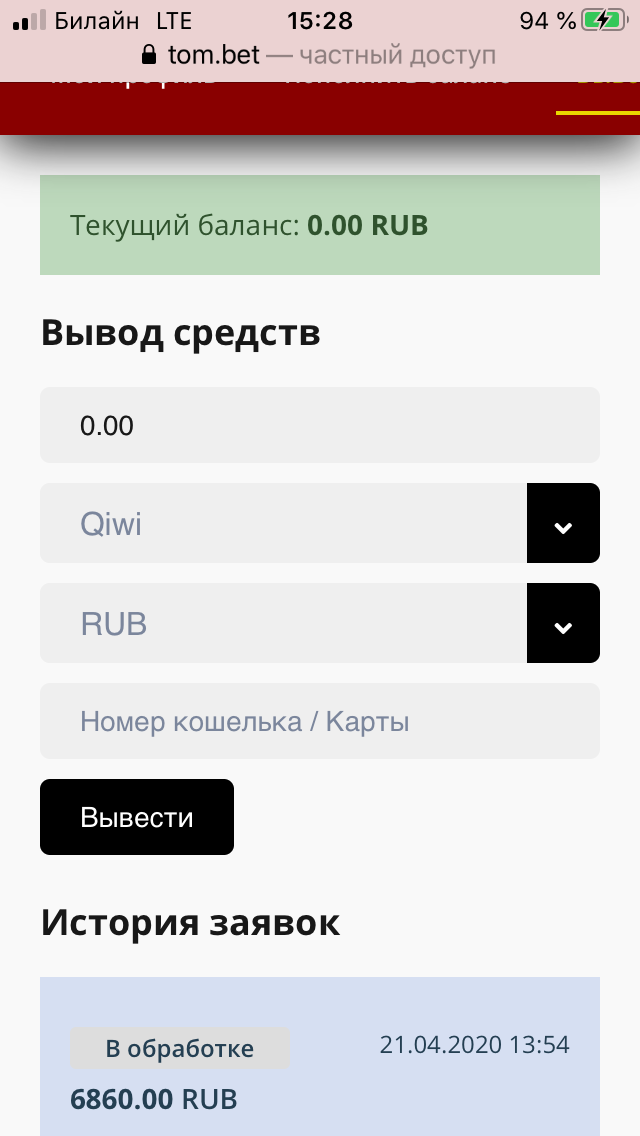The height and width of the screenshot is (1136, 640).
Task: Click the В обработке status badge
Action: click(x=179, y=1048)
